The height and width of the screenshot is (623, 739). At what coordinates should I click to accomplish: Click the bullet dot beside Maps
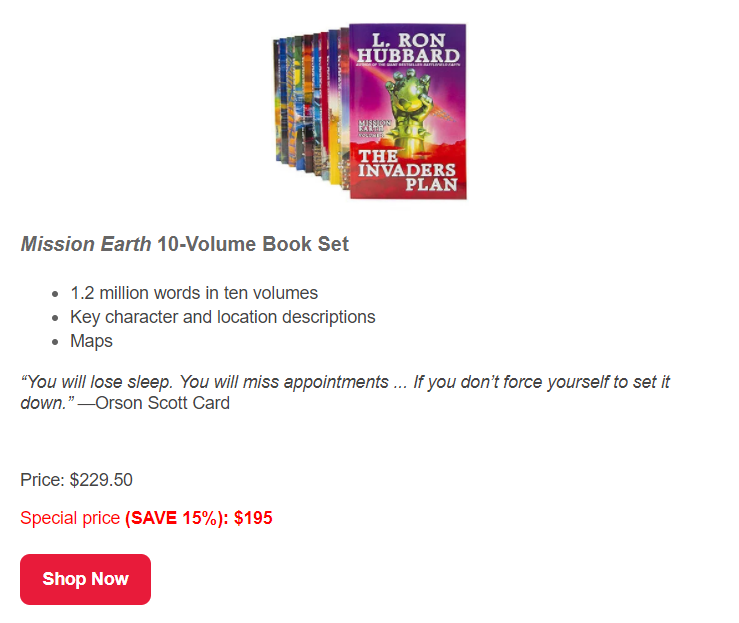click(54, 342)
